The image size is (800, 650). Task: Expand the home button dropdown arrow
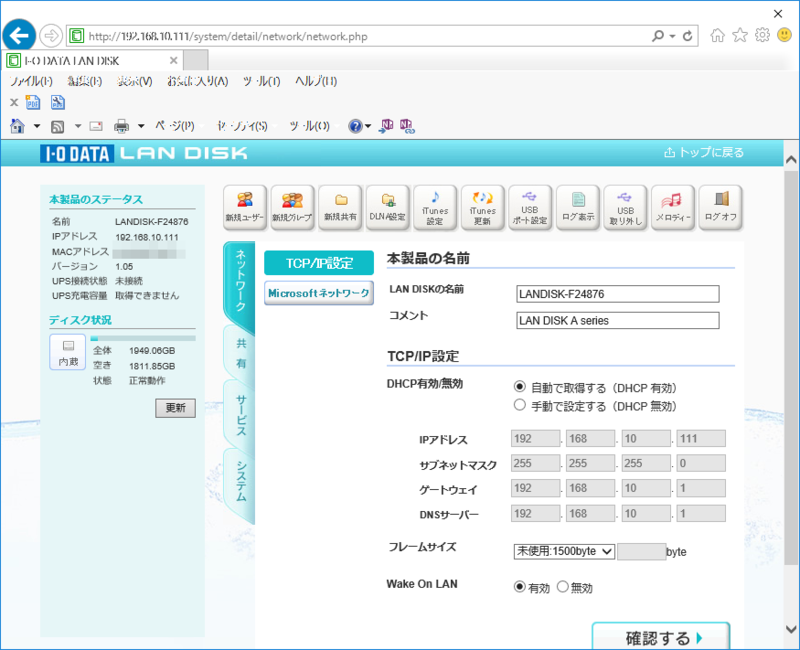[x=37, y=126]
